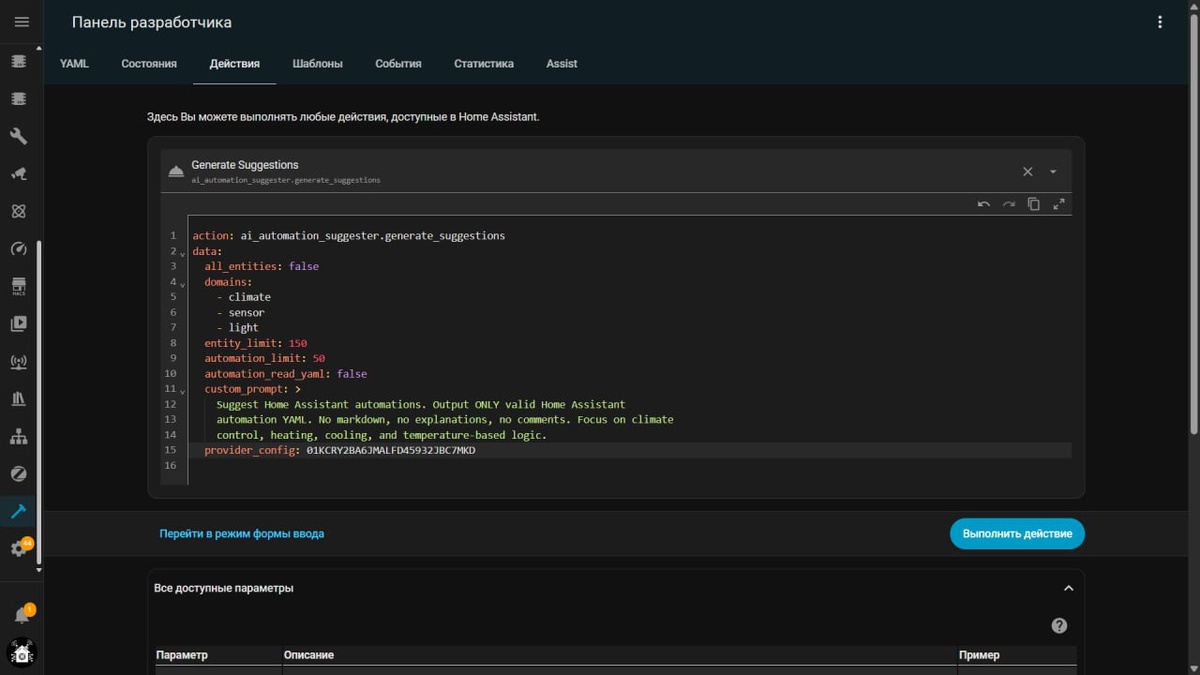Open HACS store in sidebar

18,287
